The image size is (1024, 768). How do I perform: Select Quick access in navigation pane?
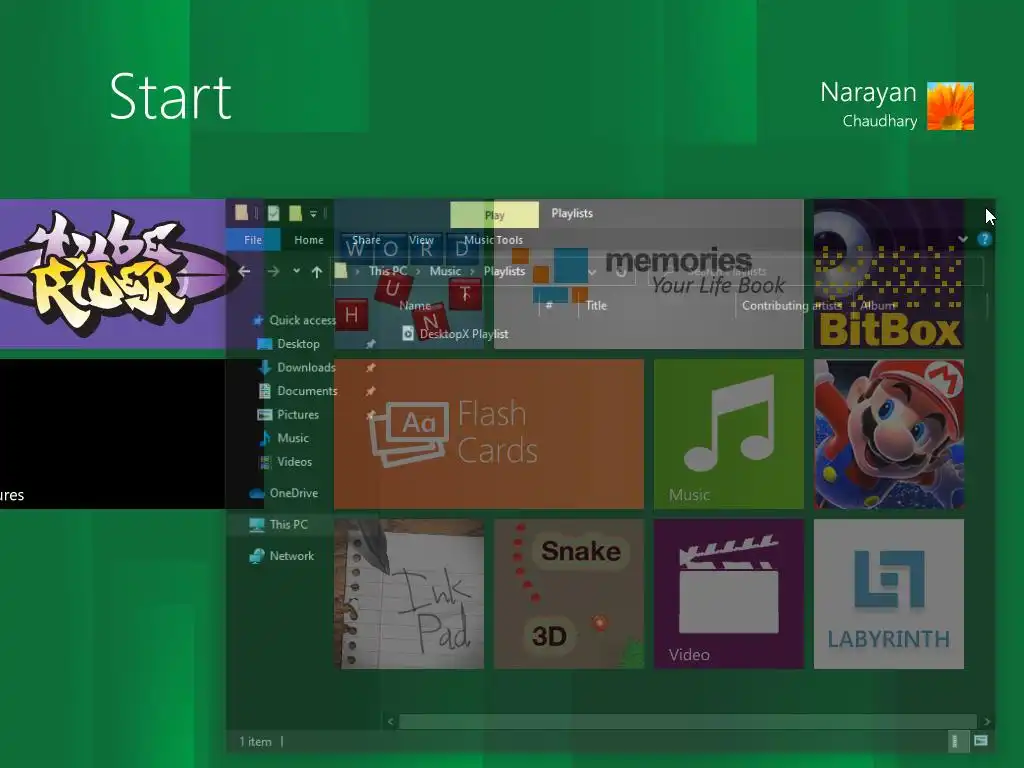tap(302, 320)
